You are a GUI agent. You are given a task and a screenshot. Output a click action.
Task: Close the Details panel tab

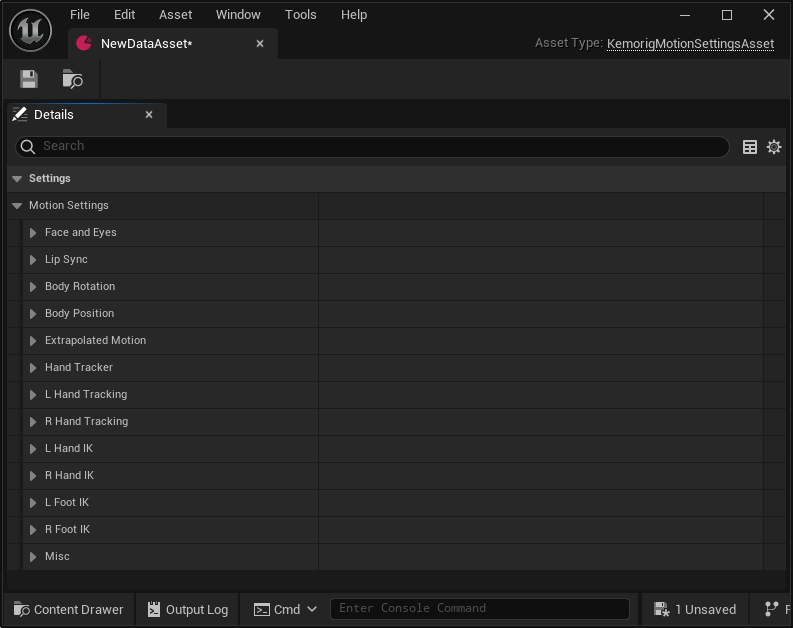point(149,115)
